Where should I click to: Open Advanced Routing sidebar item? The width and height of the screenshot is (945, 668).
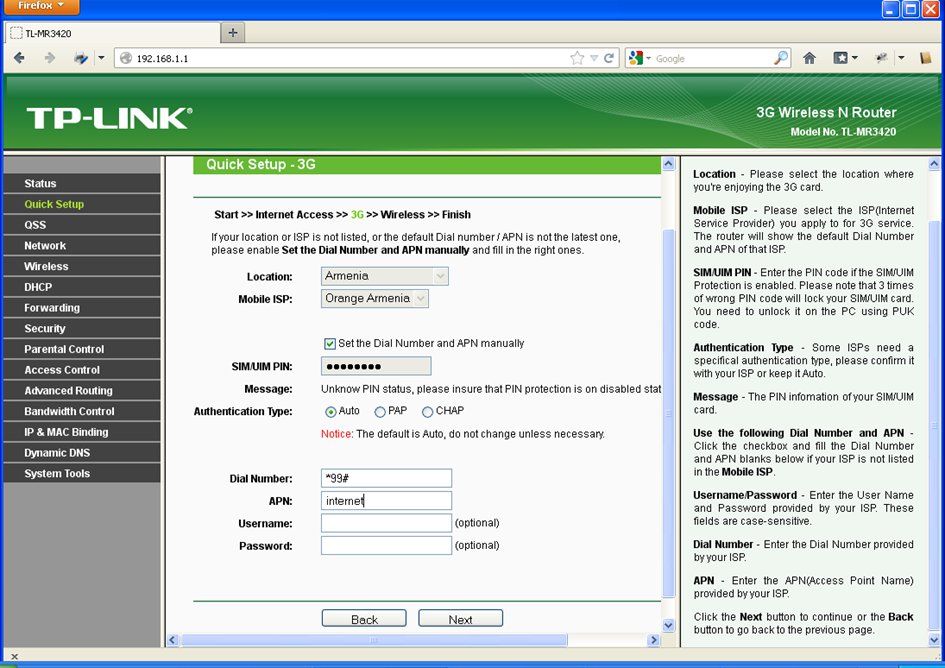coord(82,391)
